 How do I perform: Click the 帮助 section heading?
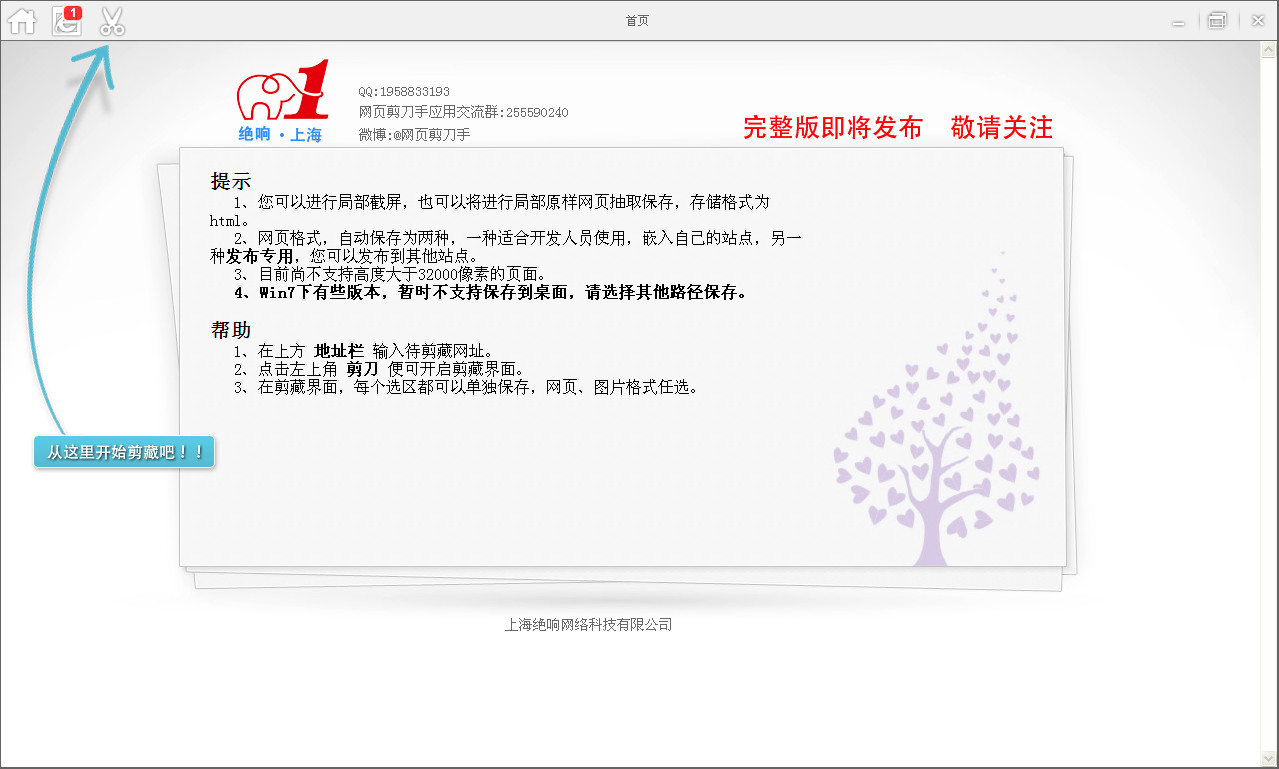click(x=231, y=330)
